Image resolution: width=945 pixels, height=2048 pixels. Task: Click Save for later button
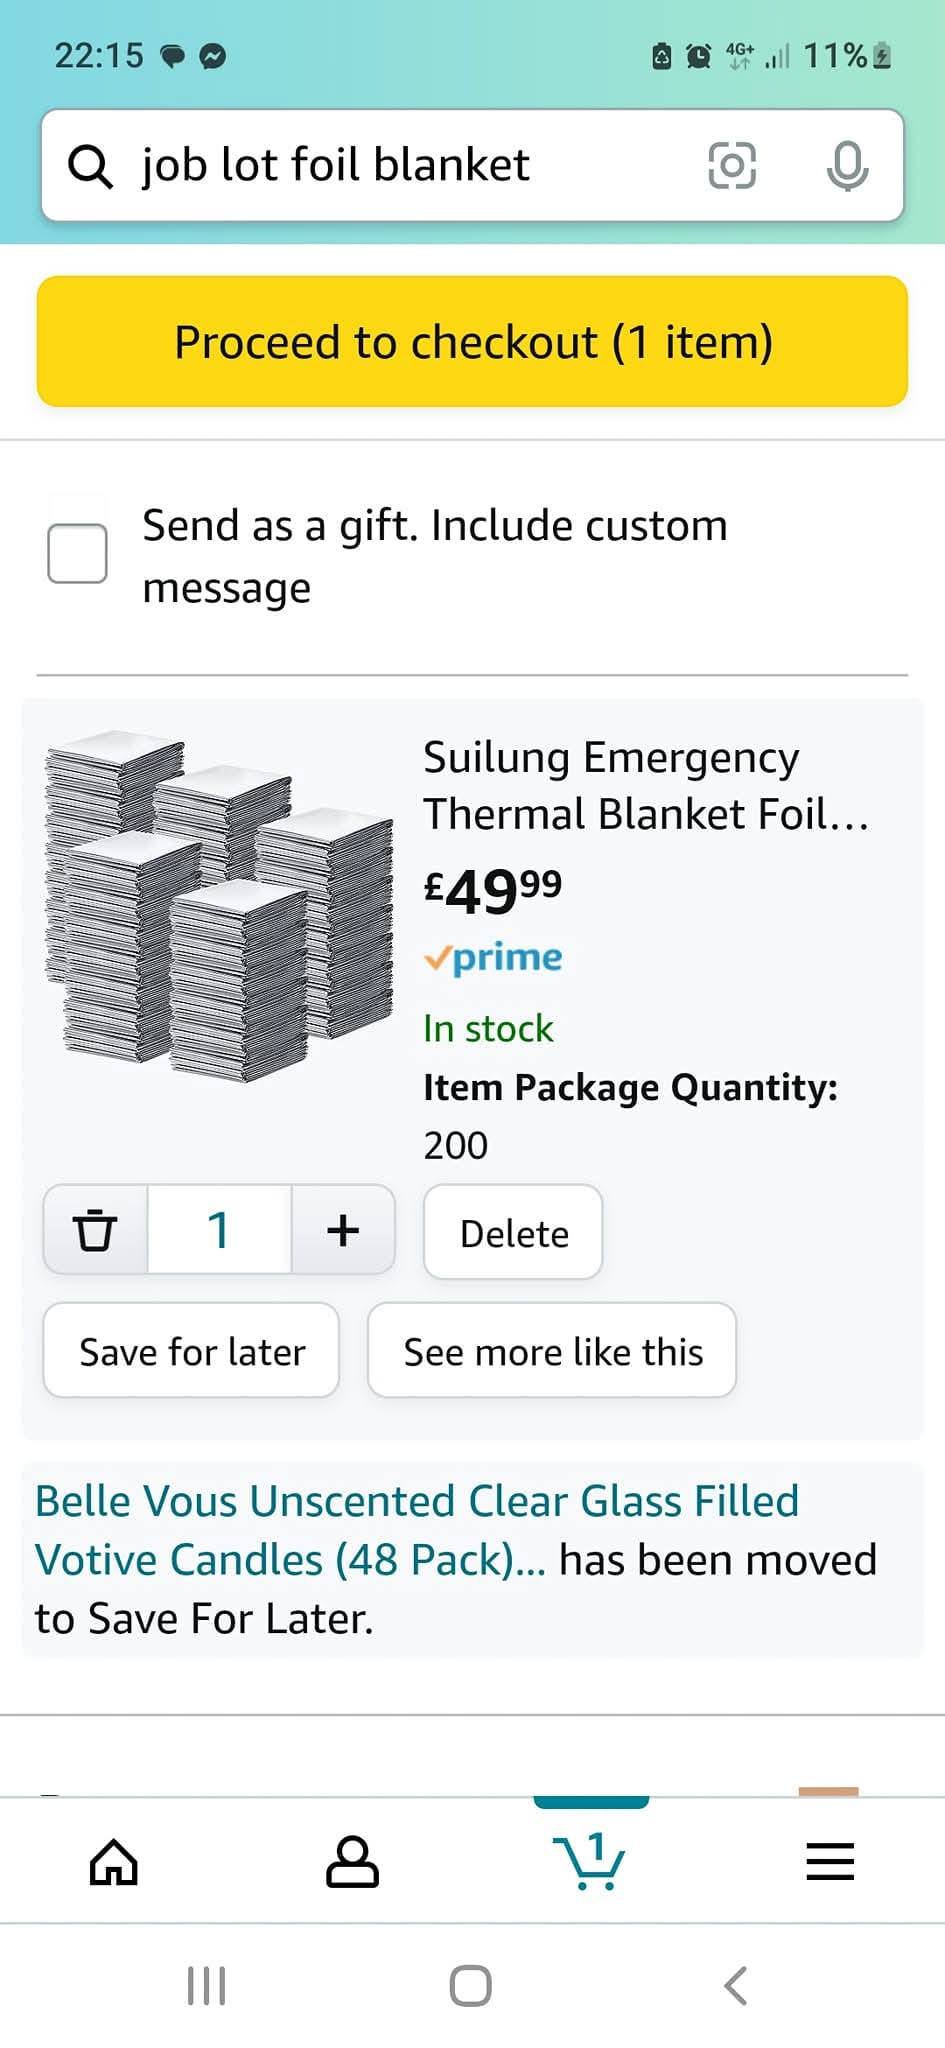pyautogui.click(x=191, y=1350)
